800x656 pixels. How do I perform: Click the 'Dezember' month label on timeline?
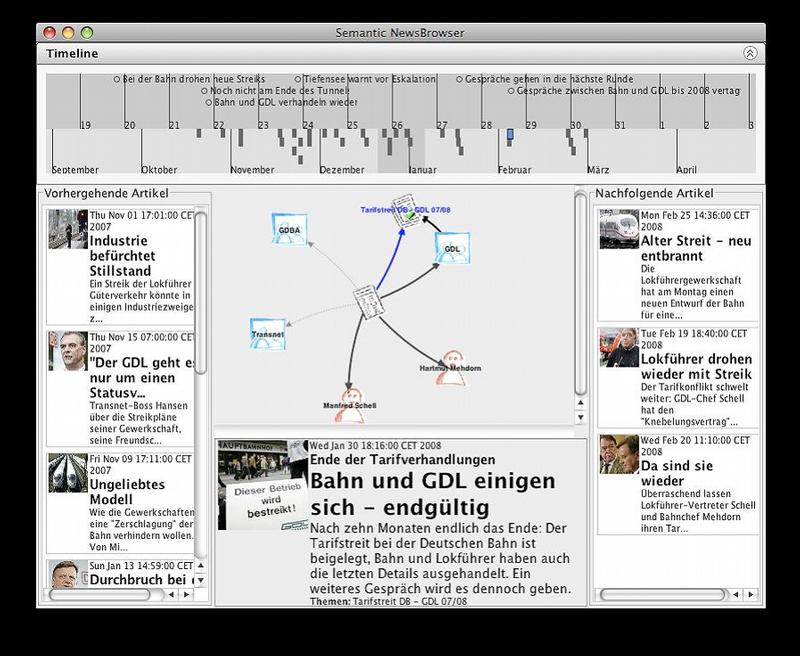[342, 169]
